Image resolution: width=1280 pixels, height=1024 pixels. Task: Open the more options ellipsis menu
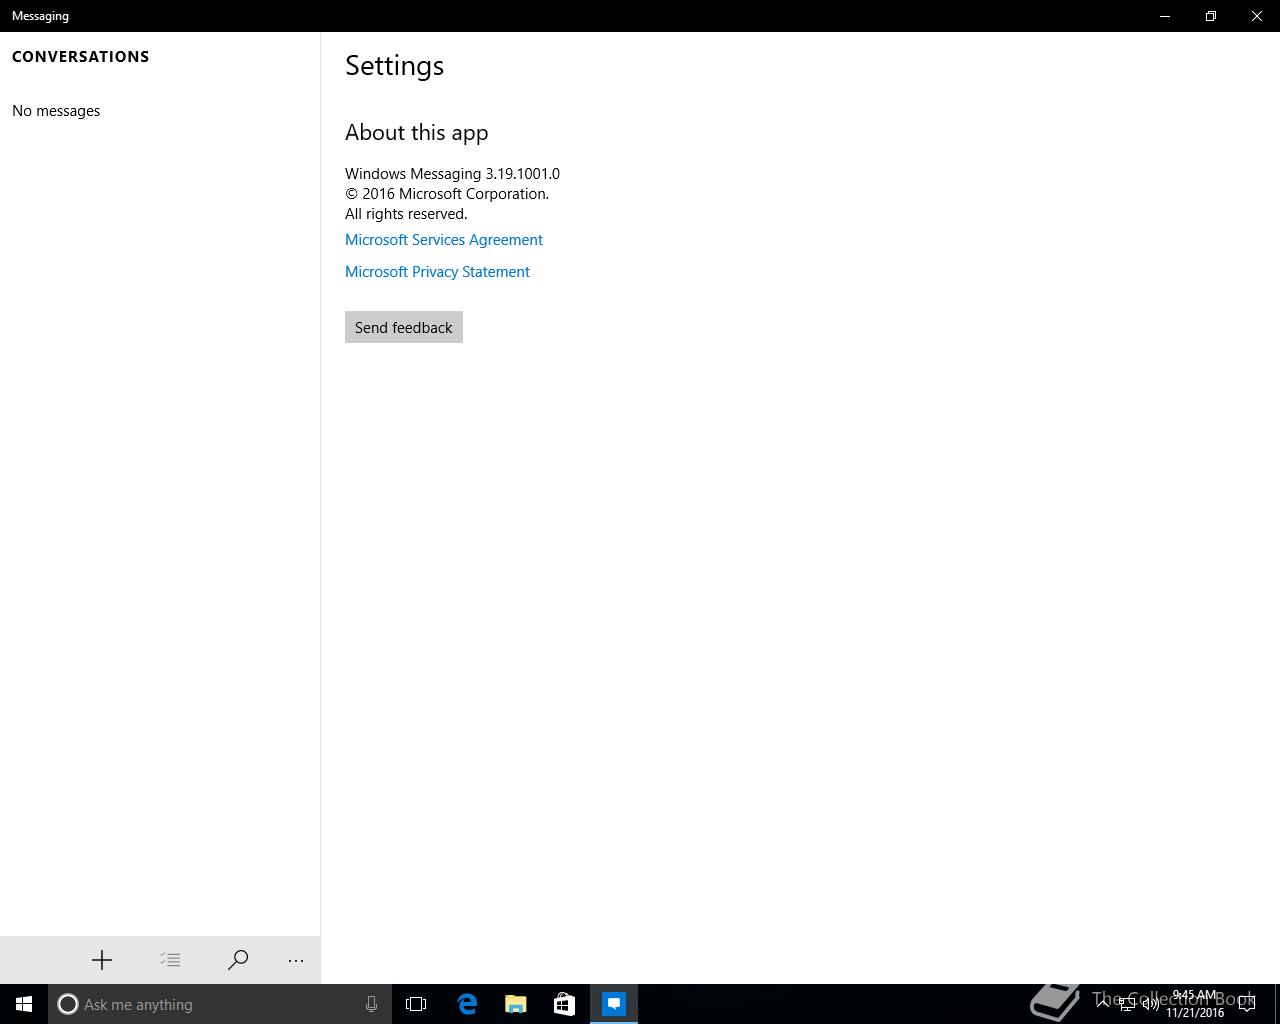click(x=296, y=960)
